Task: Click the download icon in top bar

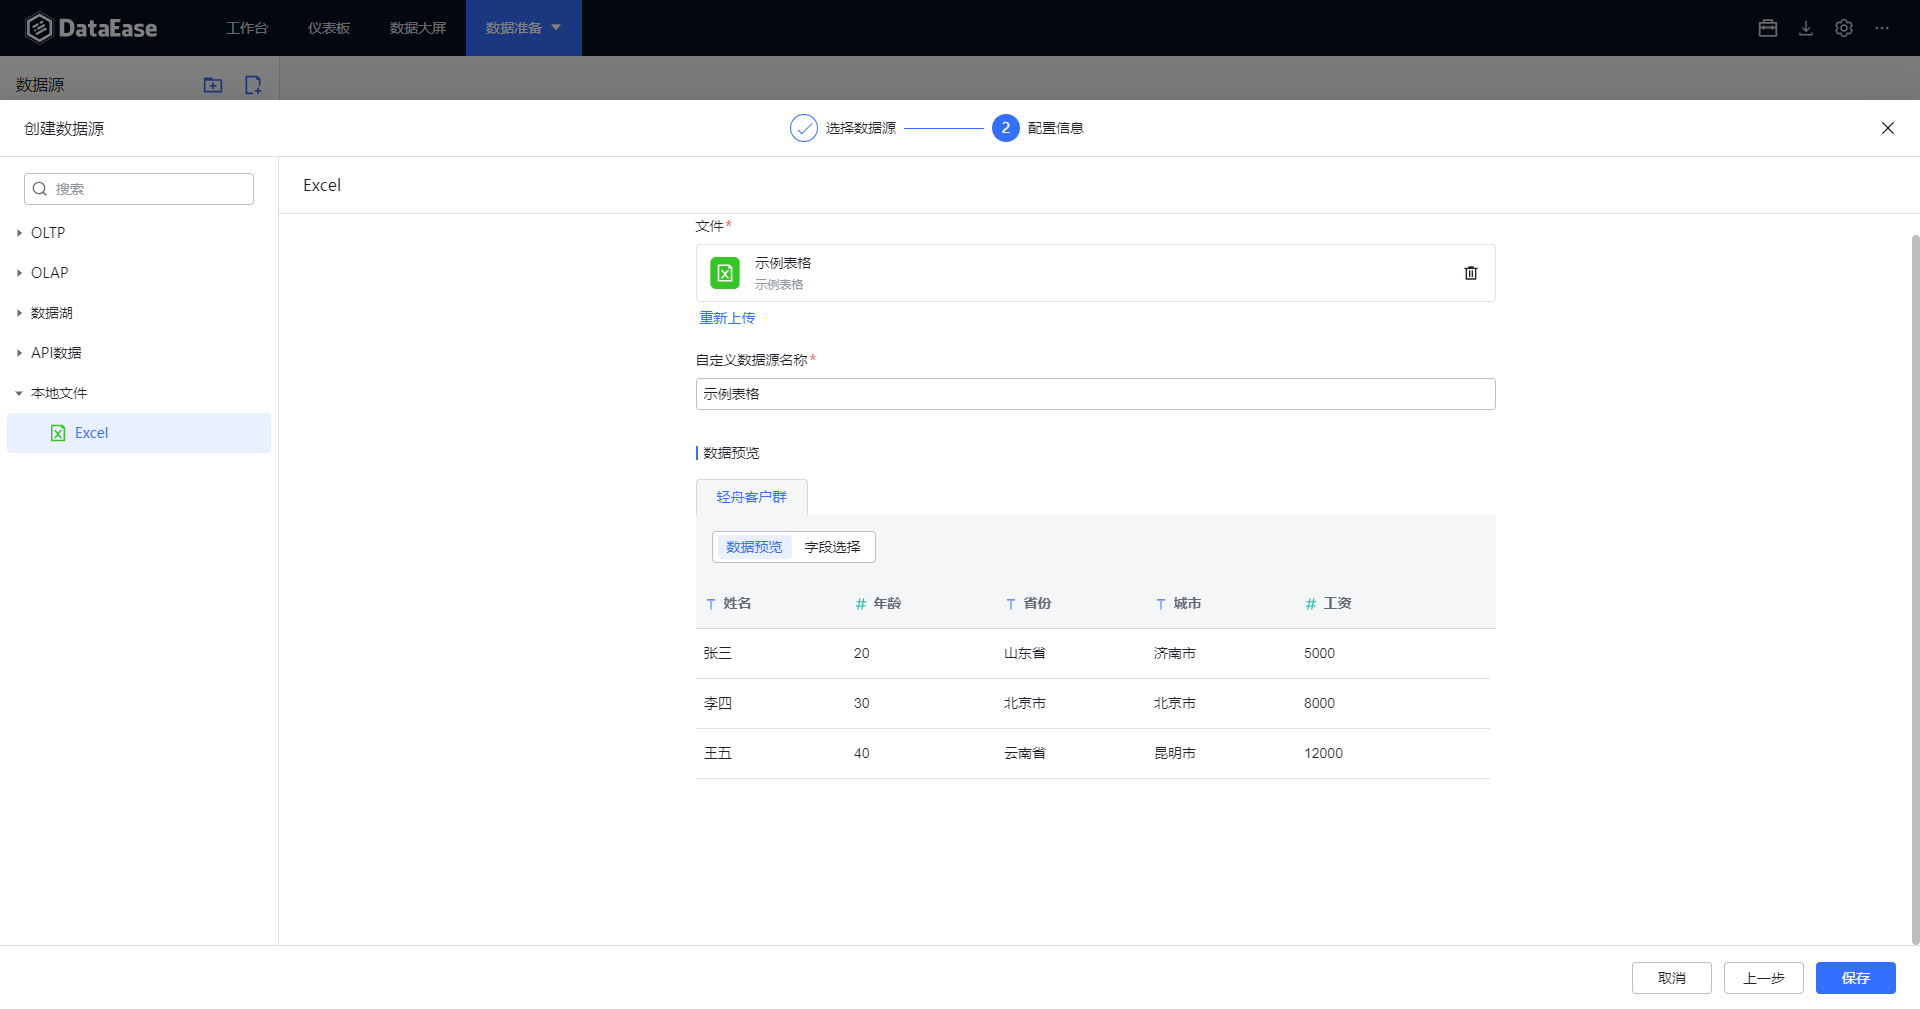Action: 1805,28
